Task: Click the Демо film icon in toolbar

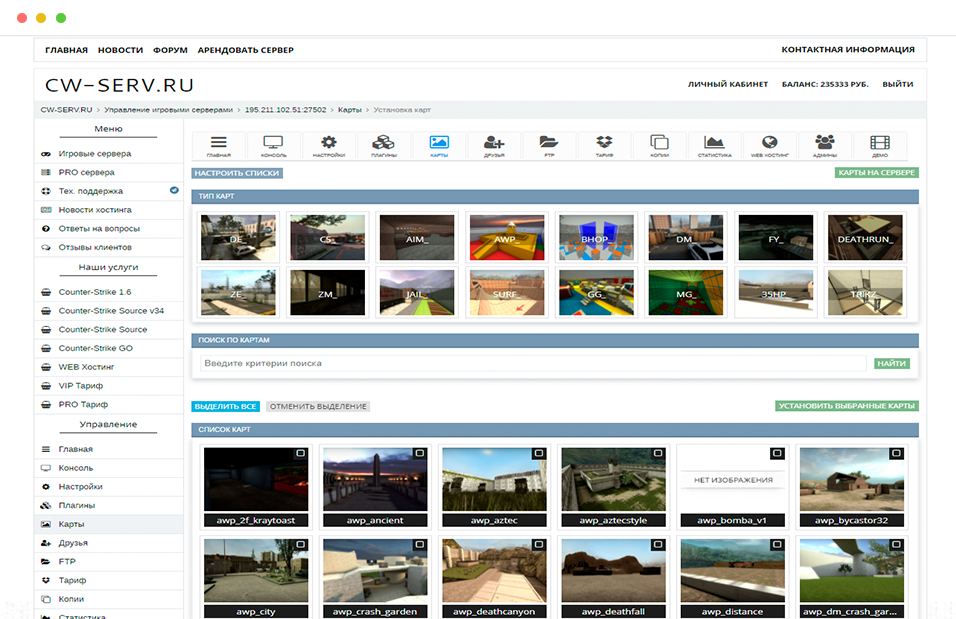Action: (879, 143)
